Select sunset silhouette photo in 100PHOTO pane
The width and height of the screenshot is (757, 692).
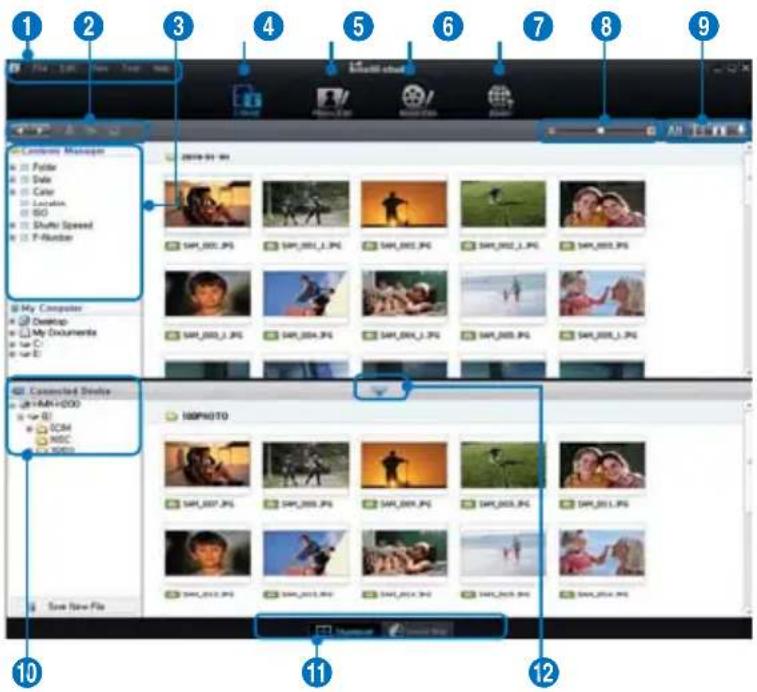coord(404,465)
